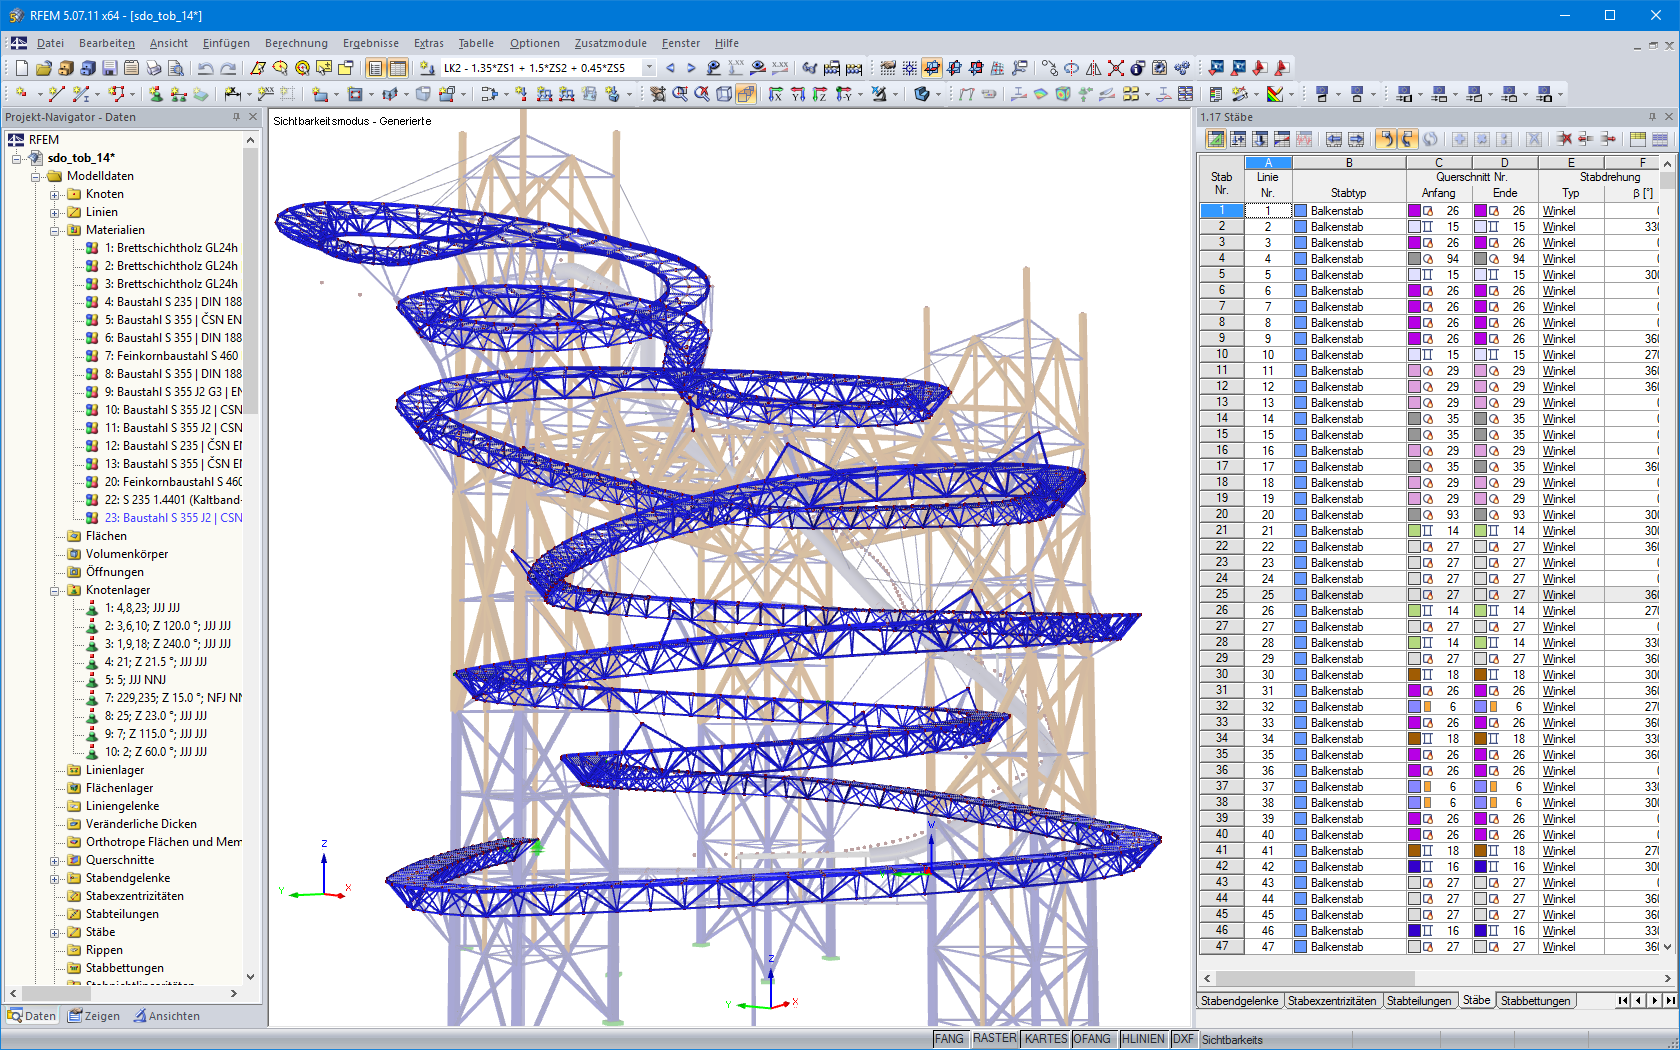This screenshot has width=1680, height=1050.
Task: Disable the DXF toggle in the status bar
Action: (1182, 1038)
